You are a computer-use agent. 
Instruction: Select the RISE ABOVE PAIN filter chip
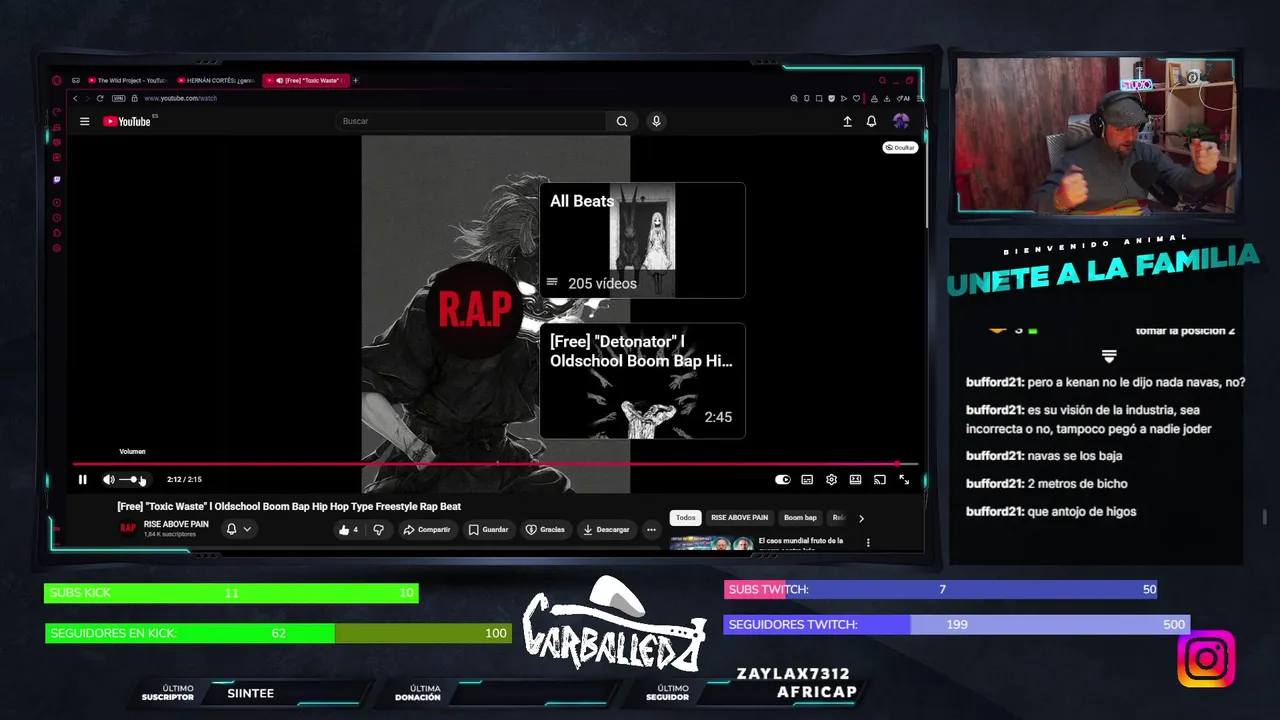[739, 518]
